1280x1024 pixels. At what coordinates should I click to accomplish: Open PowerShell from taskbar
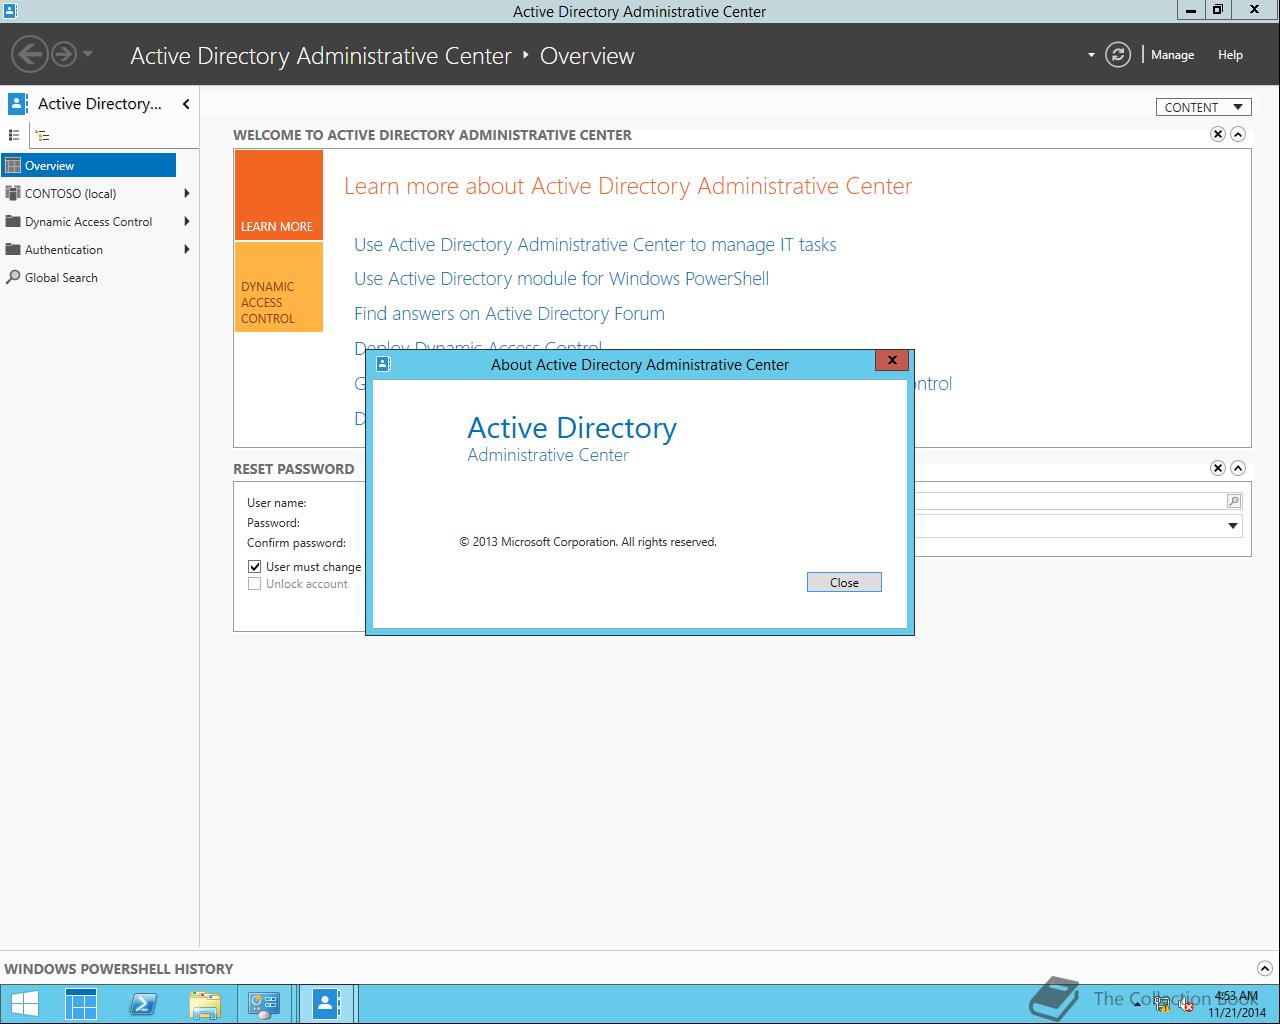[x=143, y=1004]
